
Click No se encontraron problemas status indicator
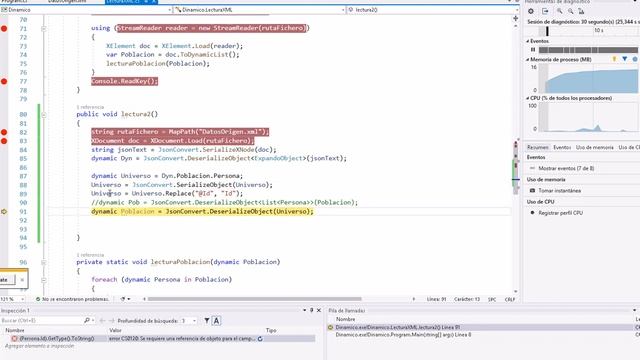coord(72,299)
